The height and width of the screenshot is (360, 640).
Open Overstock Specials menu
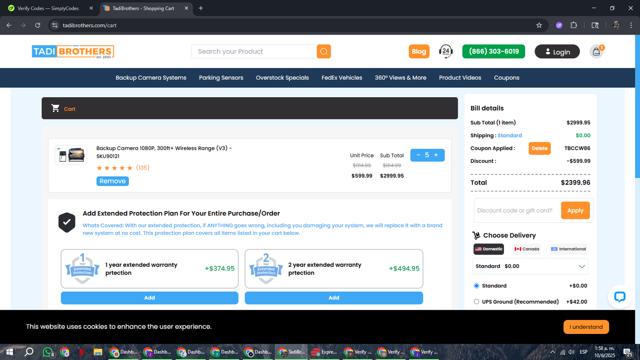[282, 78]
